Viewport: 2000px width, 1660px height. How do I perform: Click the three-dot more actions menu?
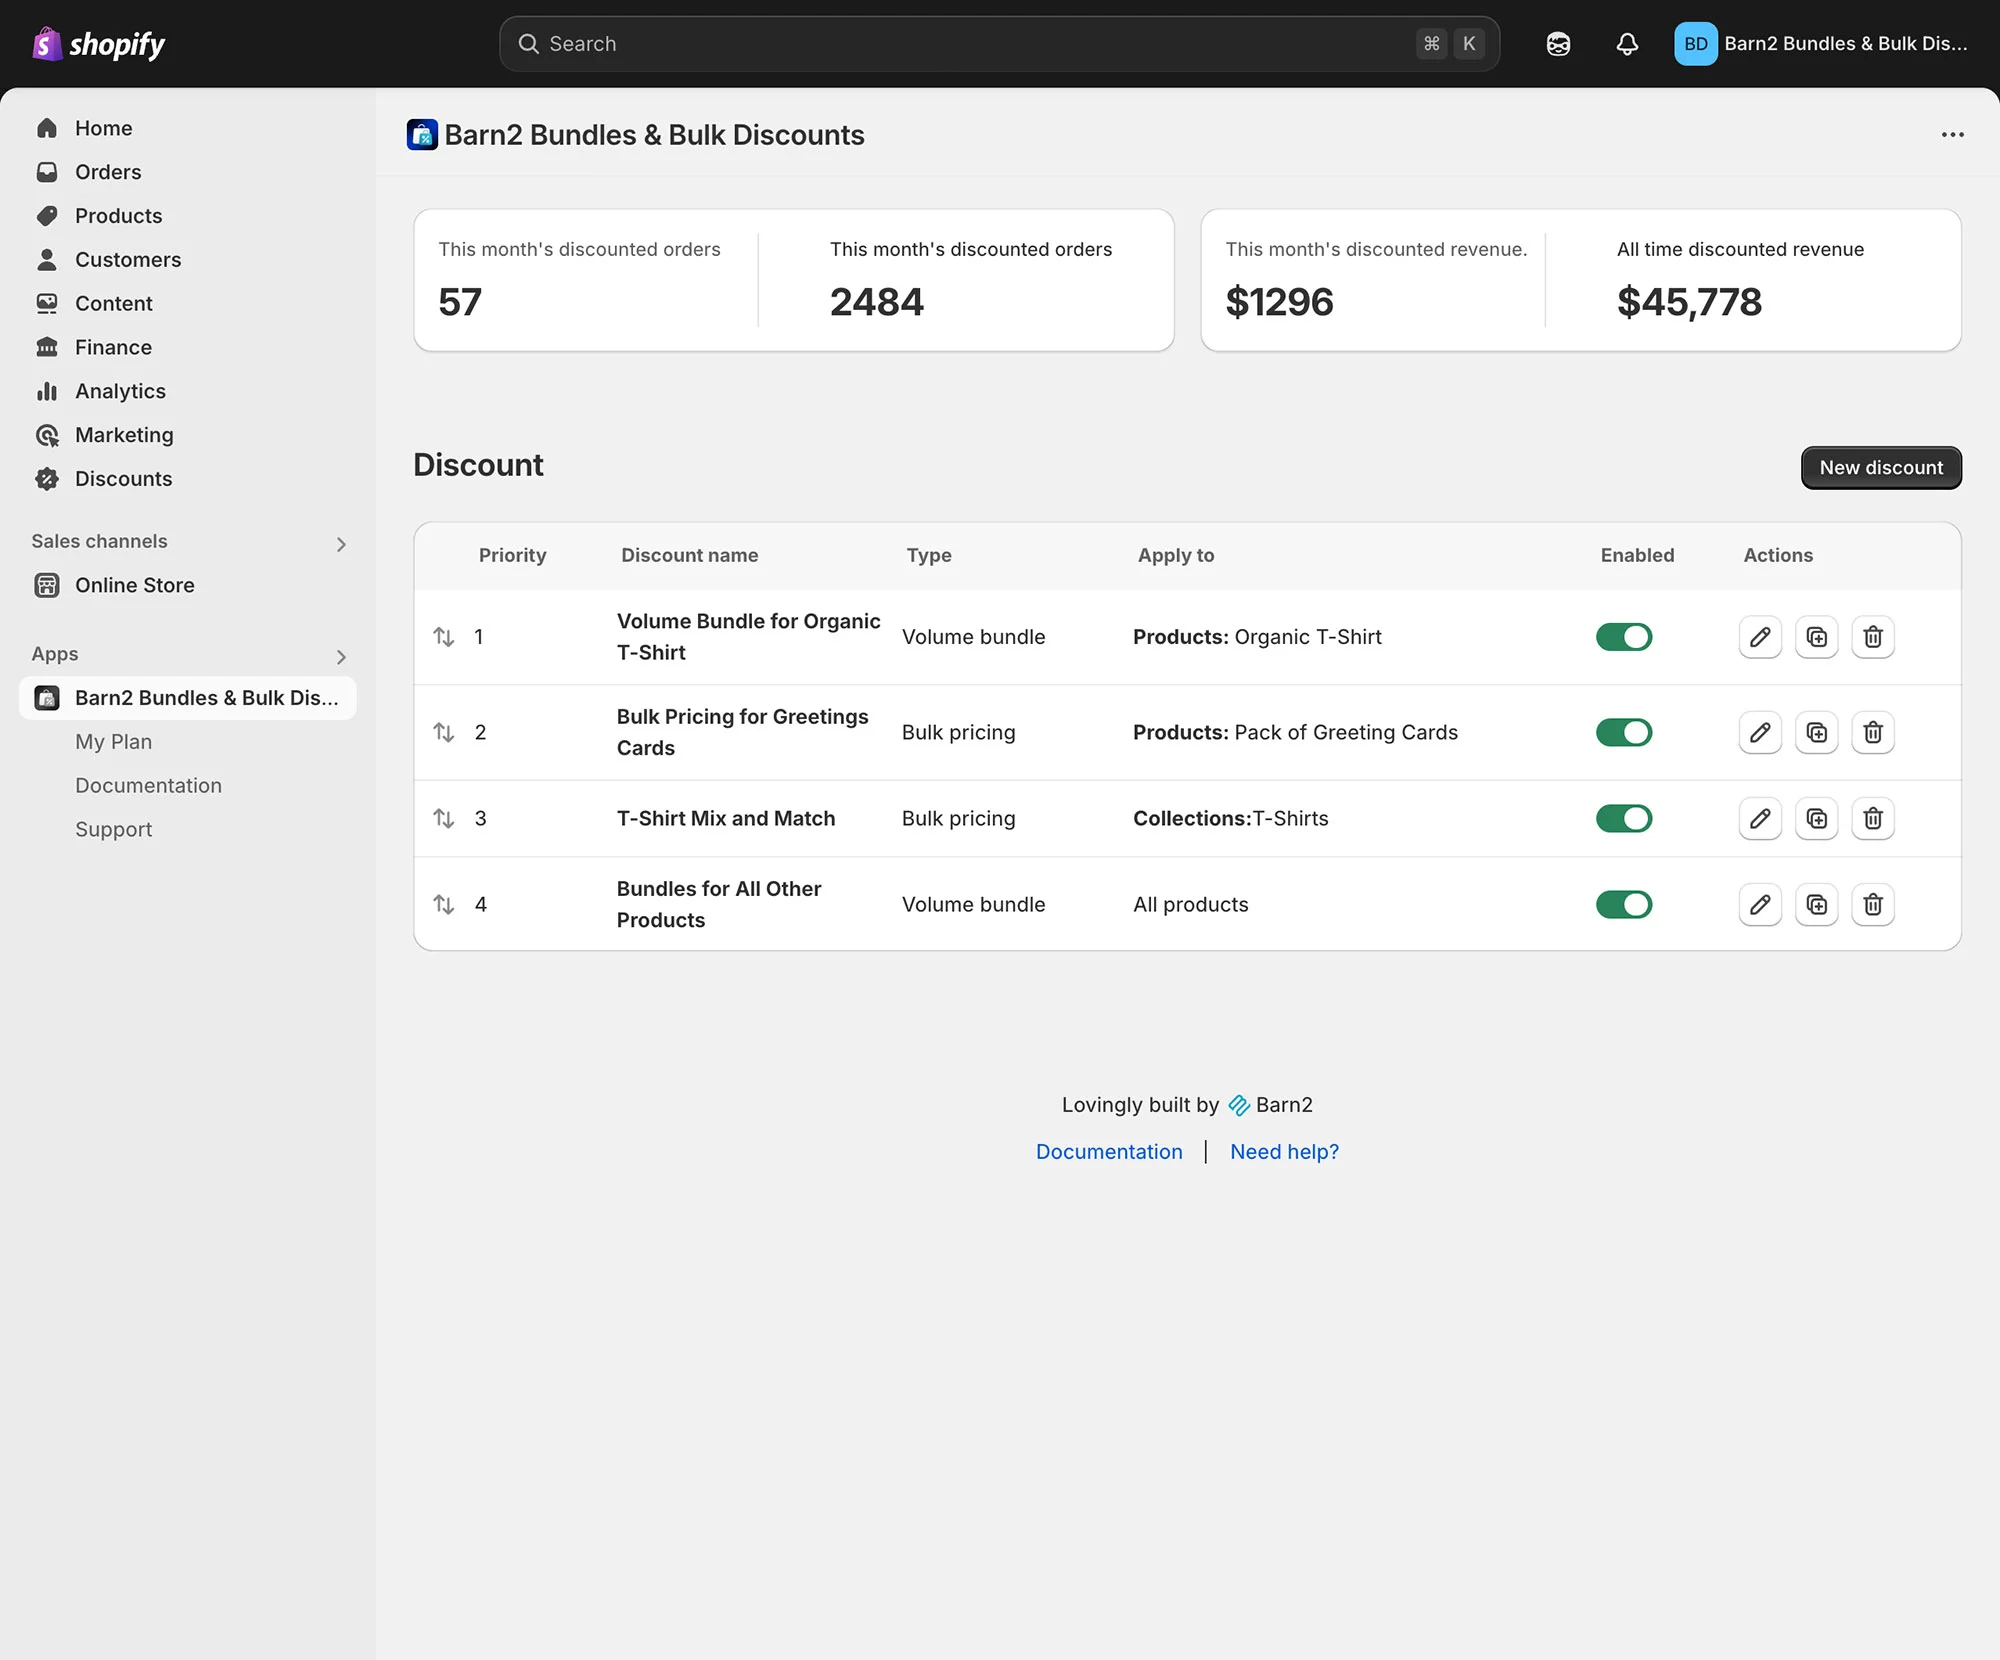coord(1952,135)
